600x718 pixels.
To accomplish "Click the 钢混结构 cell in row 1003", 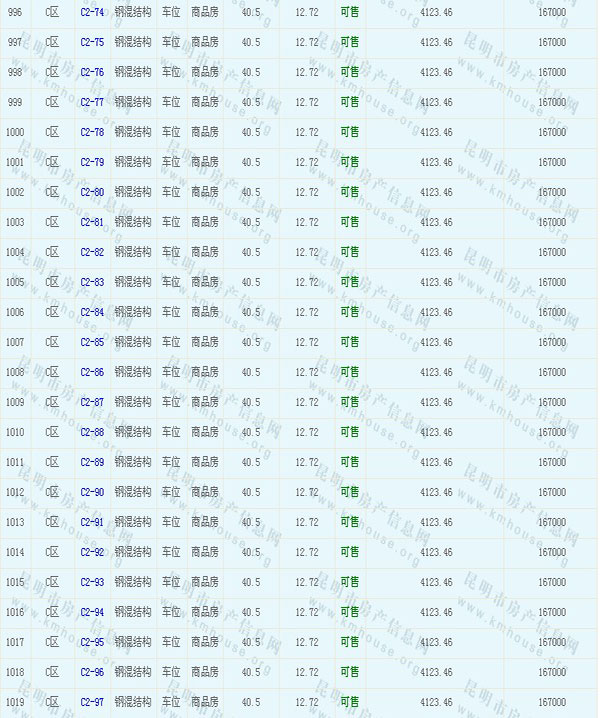I will pyautogui.click(x=133, y=223).
